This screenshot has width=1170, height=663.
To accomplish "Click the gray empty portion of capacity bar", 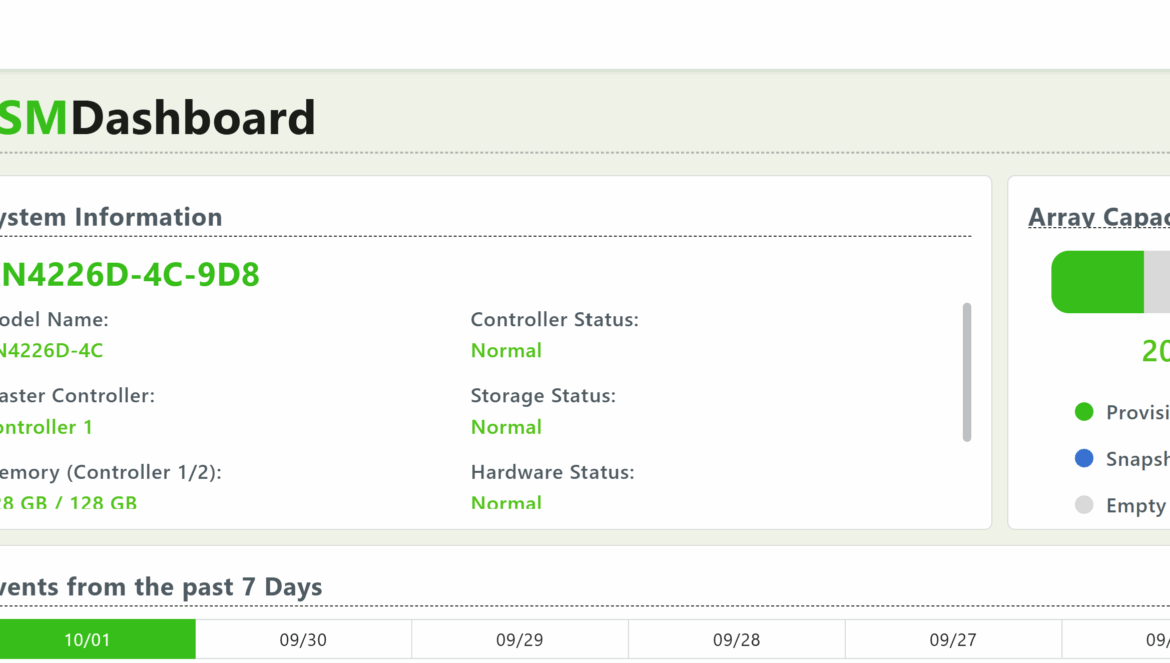I will (1157, 282).
